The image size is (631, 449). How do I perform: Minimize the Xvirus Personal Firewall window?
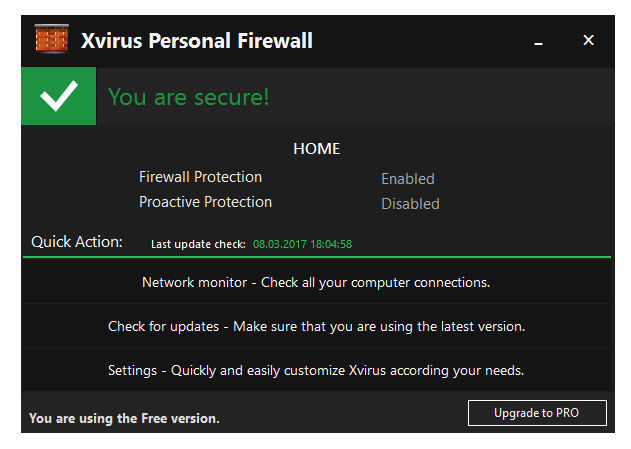click(541, 41)
